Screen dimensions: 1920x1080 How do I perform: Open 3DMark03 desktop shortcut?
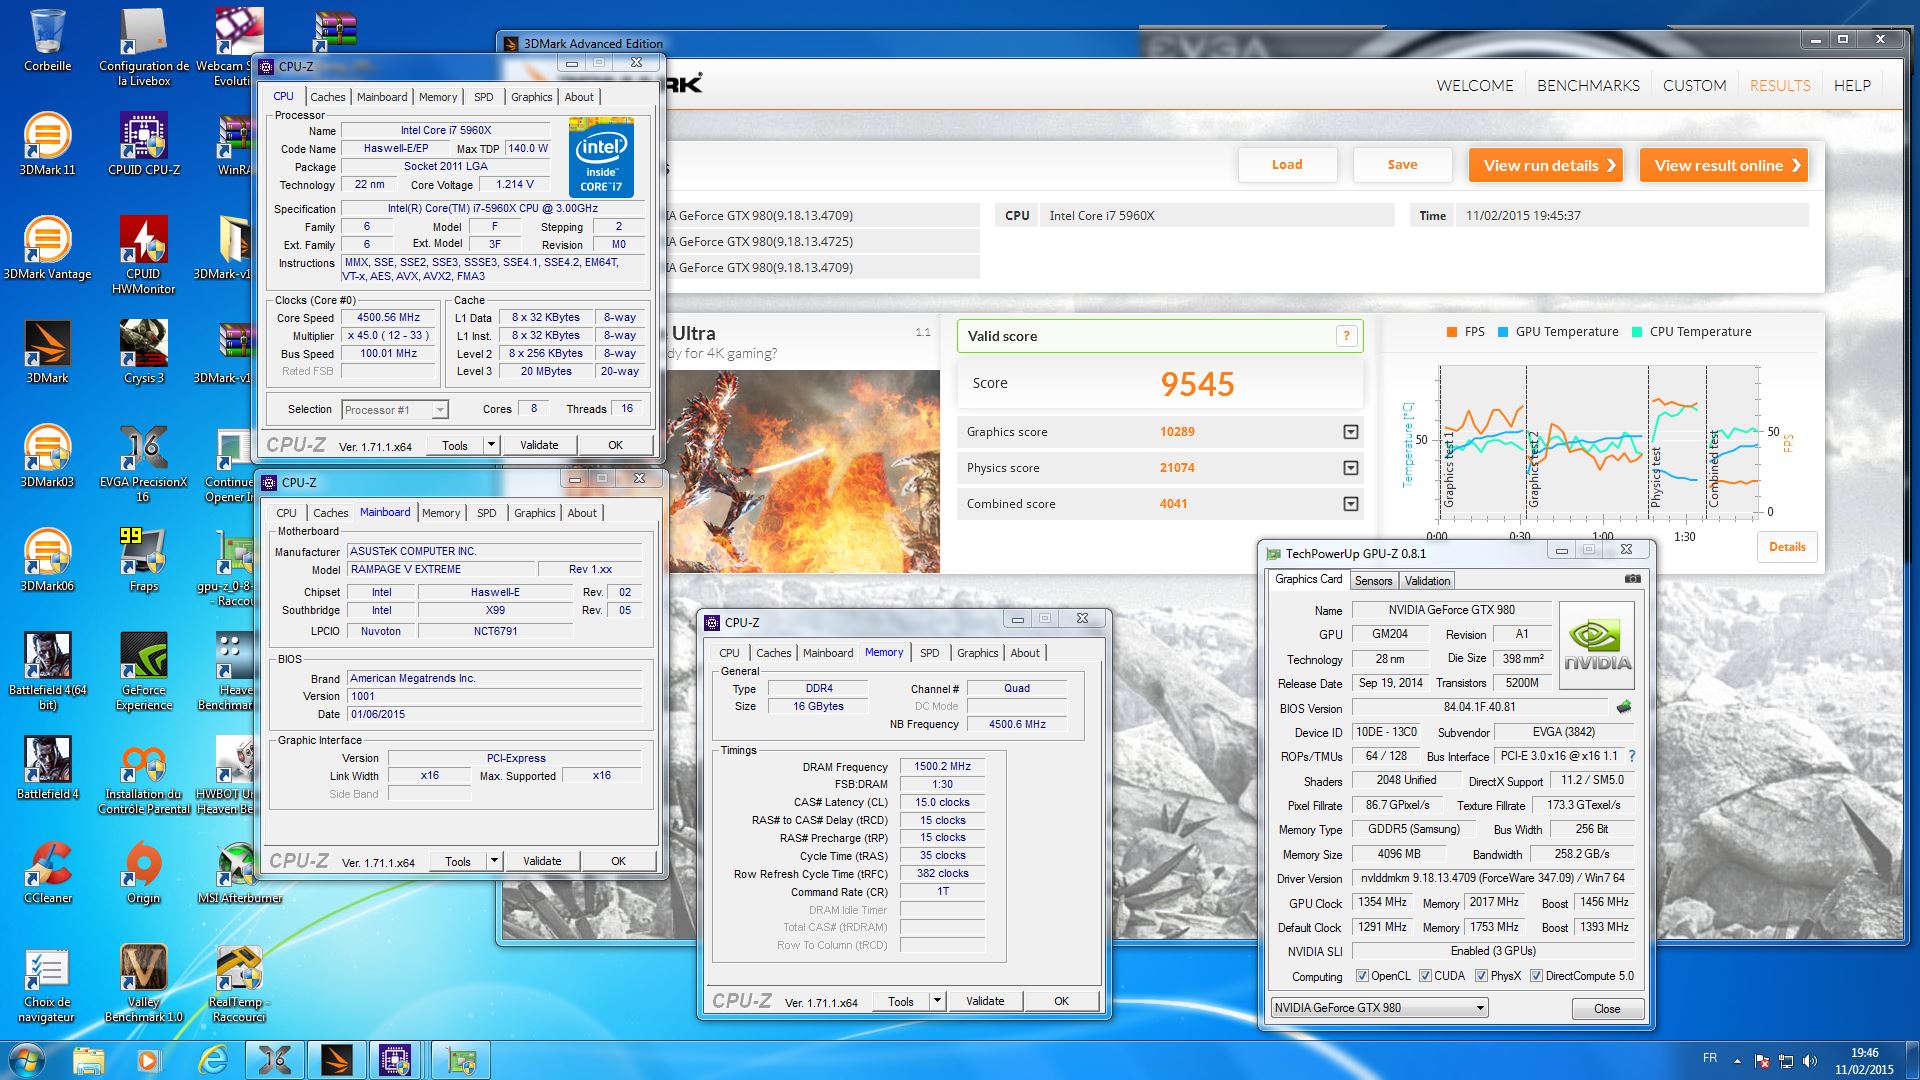coord(47,456)
